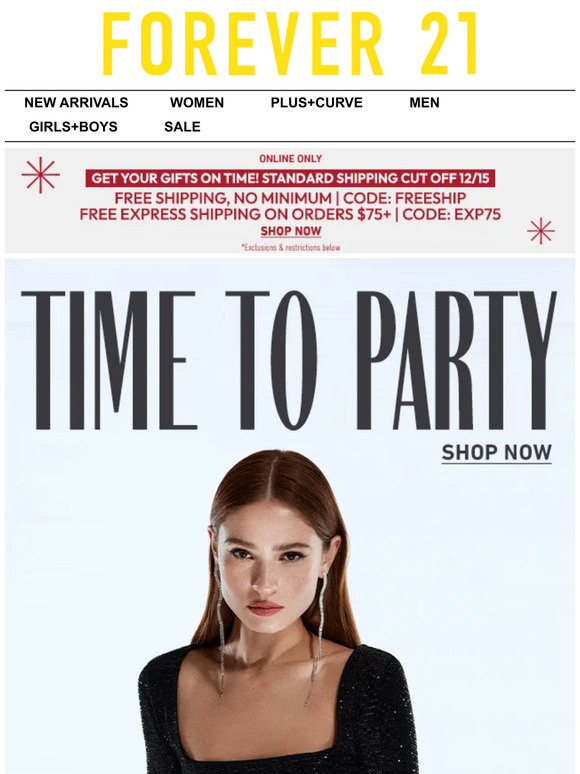Go to the Women section
The height and width of the screenshot is (774, 580).
pos(197,103)
